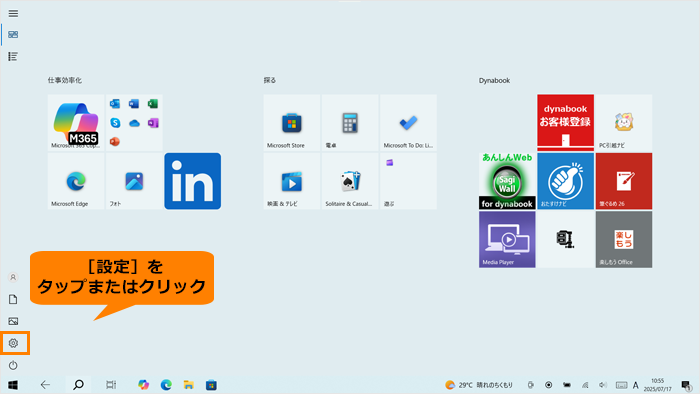This screenshot has height=394, width=700.
Task: Switch to the Pinned tiles view
Action: pos(13,34)
